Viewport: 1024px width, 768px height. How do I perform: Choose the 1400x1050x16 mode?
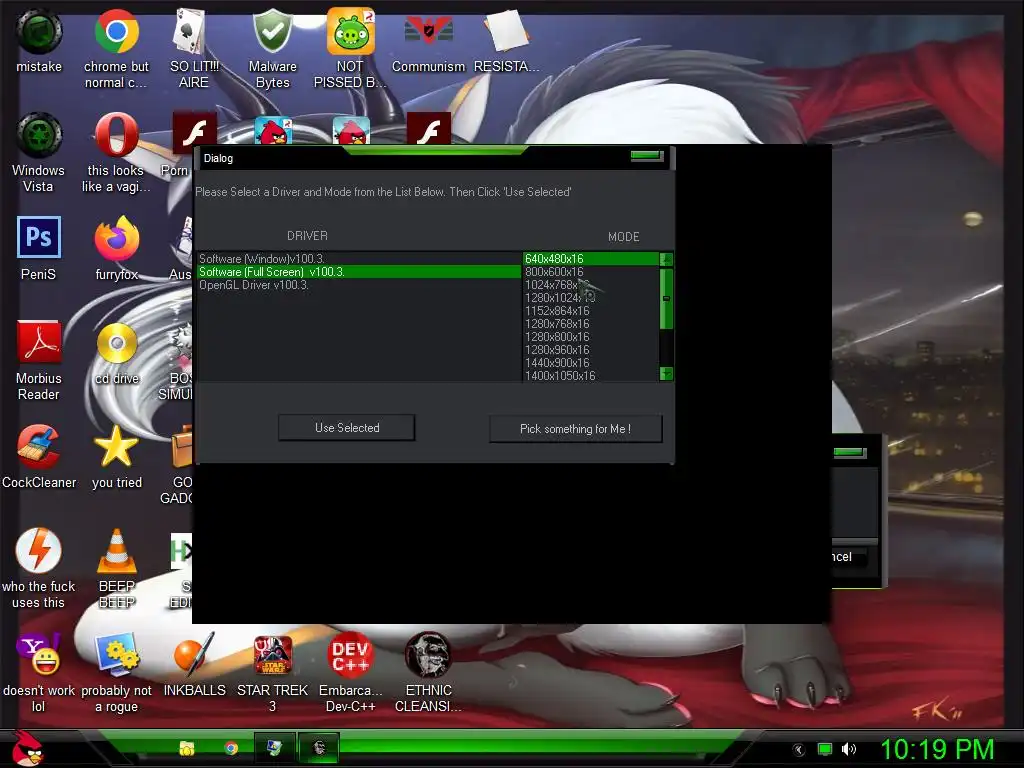point(590,376)
